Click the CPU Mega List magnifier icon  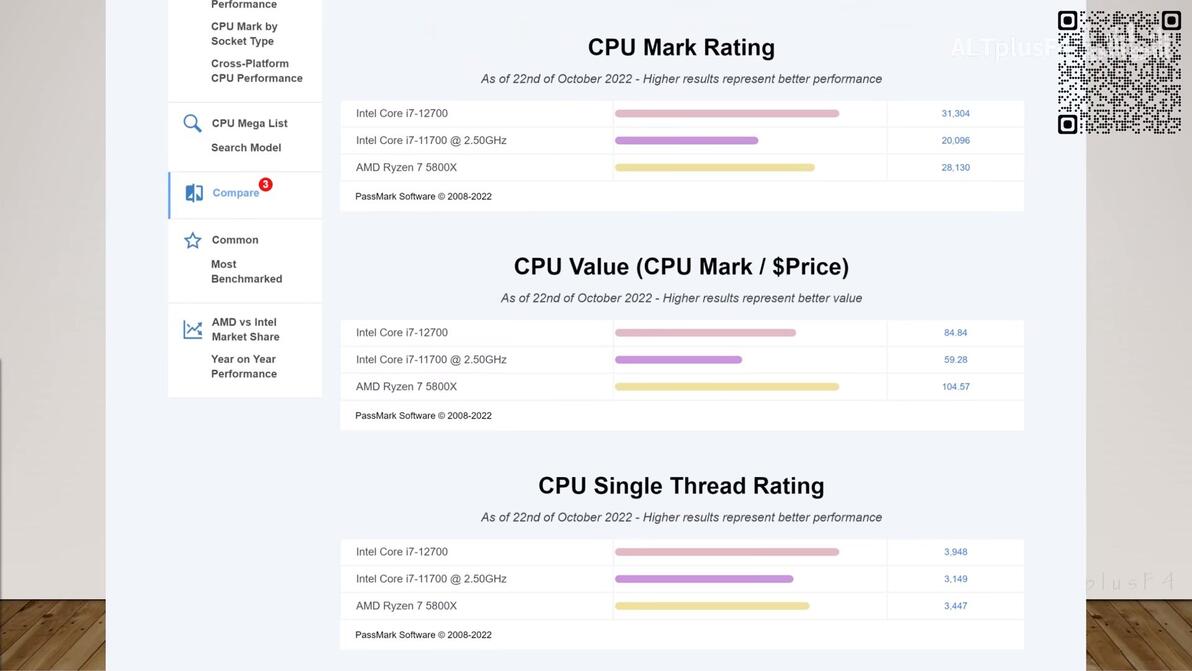pos(192,124)
